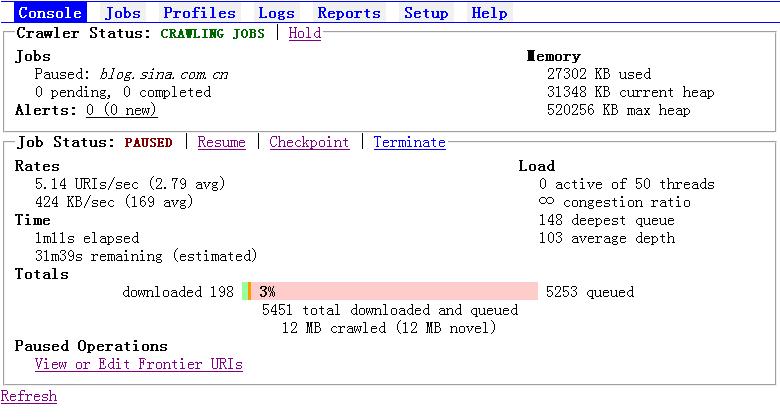Select the 5.14 URIs/sec rate line

click(x=130, y=184)
